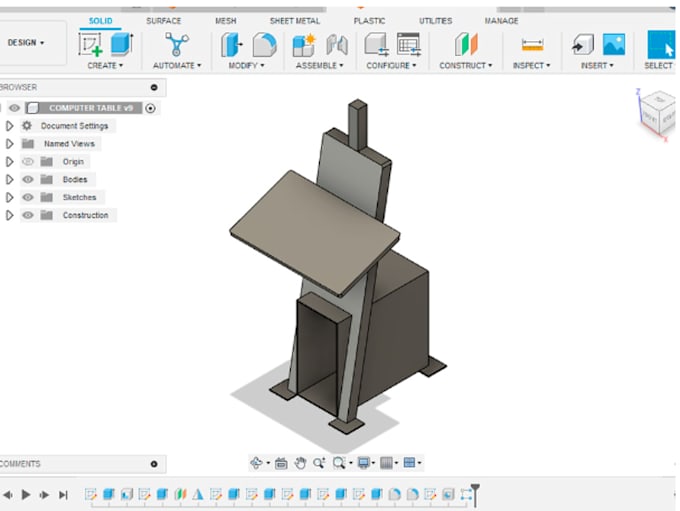680x511 pixels.
Task: Click the blue triangular feature in timeline
Action: pos(198,494)
